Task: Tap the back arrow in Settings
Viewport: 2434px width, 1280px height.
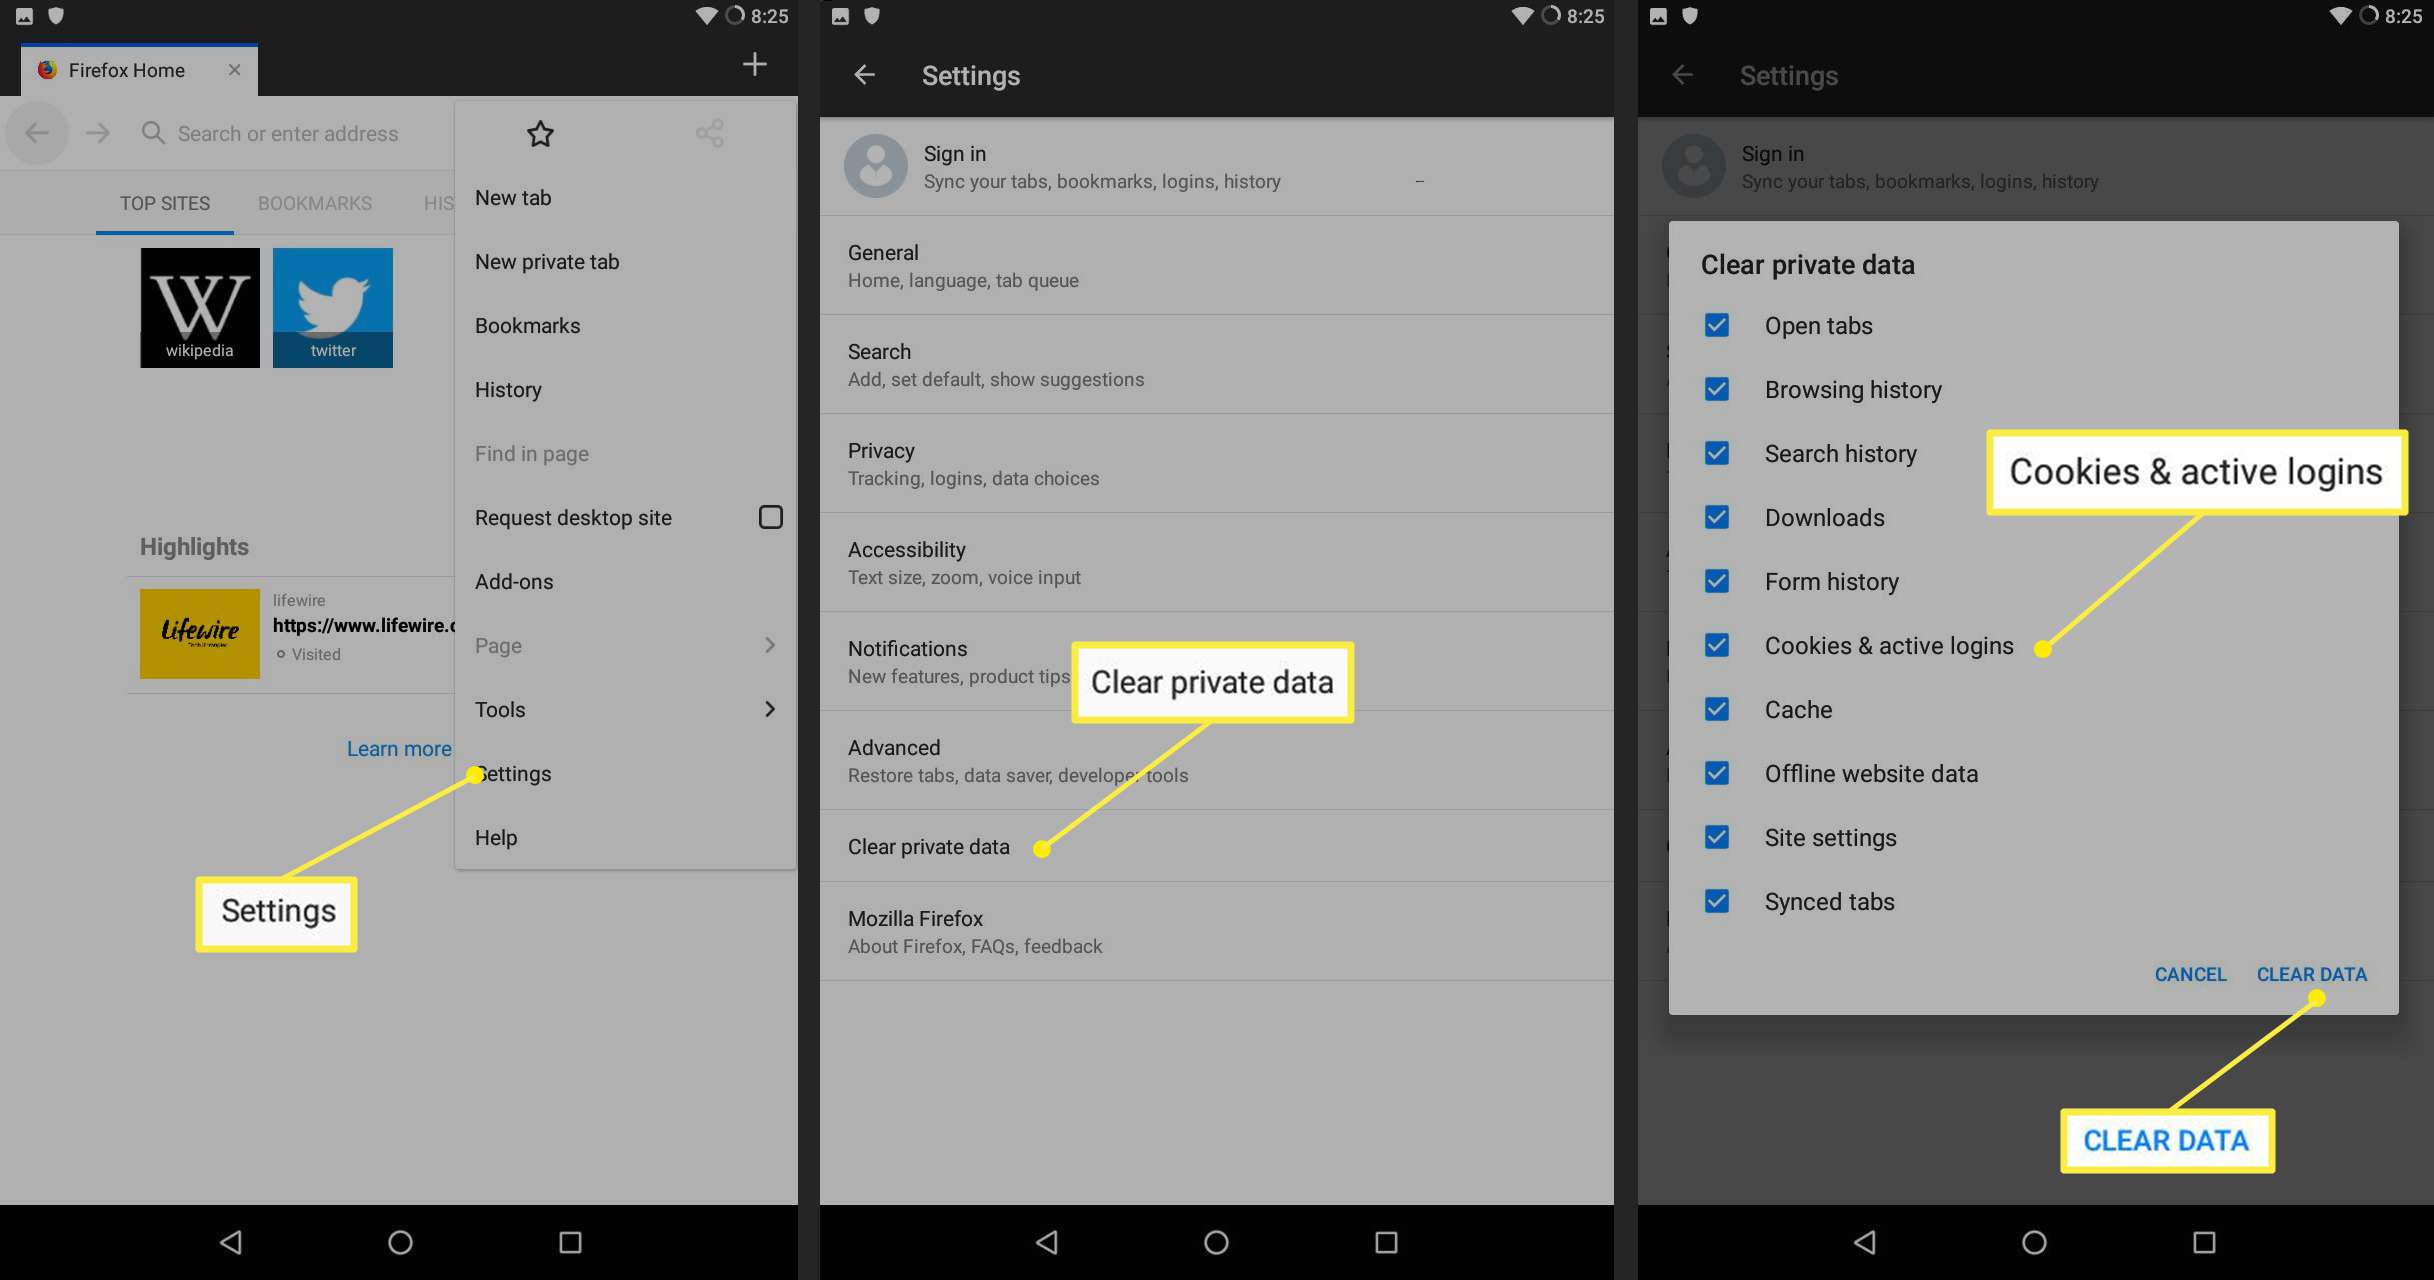Action: point(864,74)
